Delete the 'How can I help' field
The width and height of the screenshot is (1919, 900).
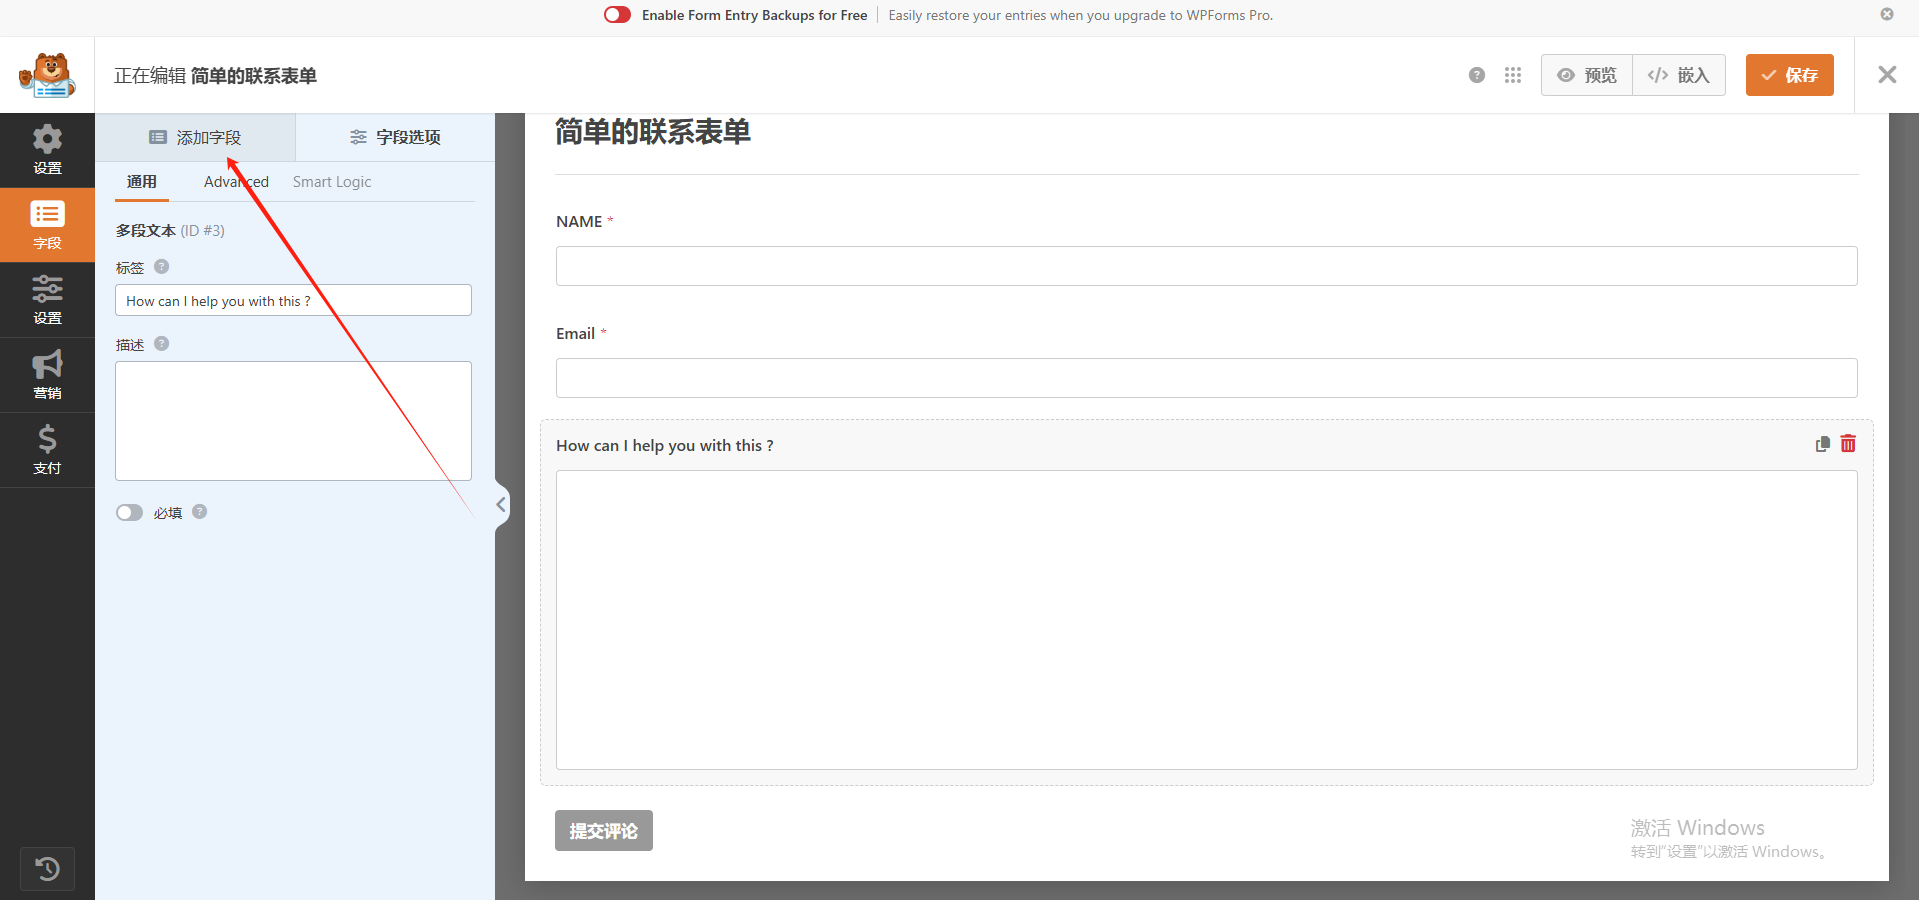coord(1848,444)
